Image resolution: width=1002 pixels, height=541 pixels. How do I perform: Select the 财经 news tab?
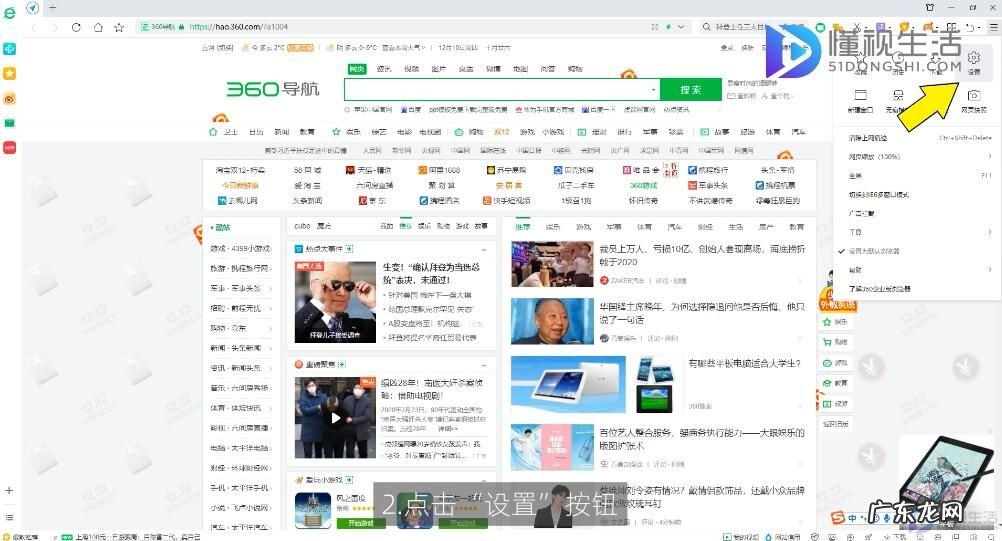(x=705, y=227)
